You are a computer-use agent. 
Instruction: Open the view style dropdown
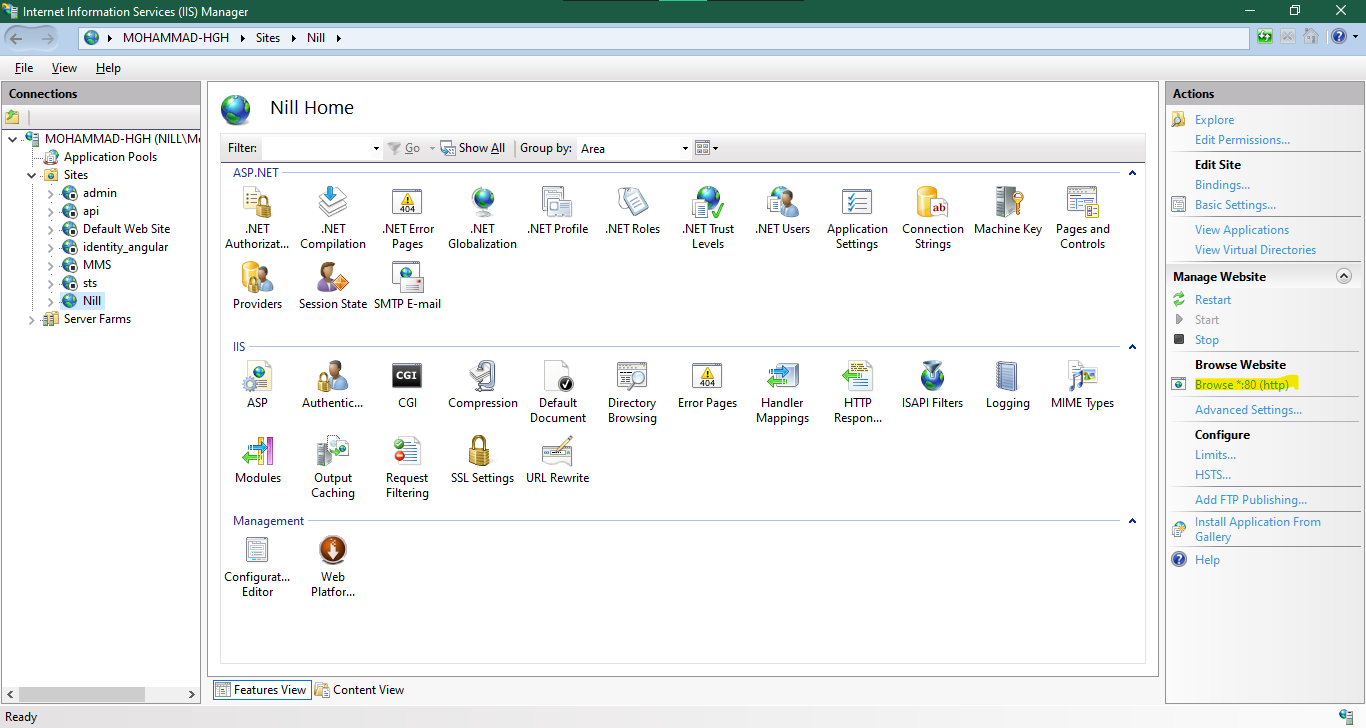coord(707,148)
